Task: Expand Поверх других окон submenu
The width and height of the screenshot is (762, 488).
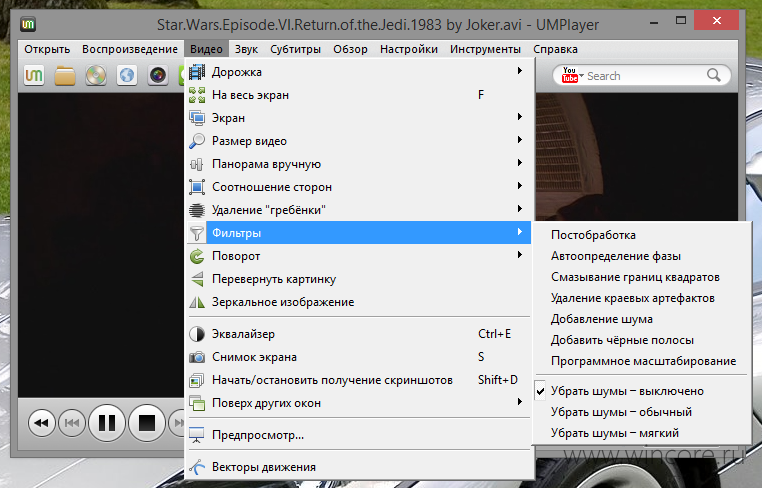Action: tap(520, 402)
